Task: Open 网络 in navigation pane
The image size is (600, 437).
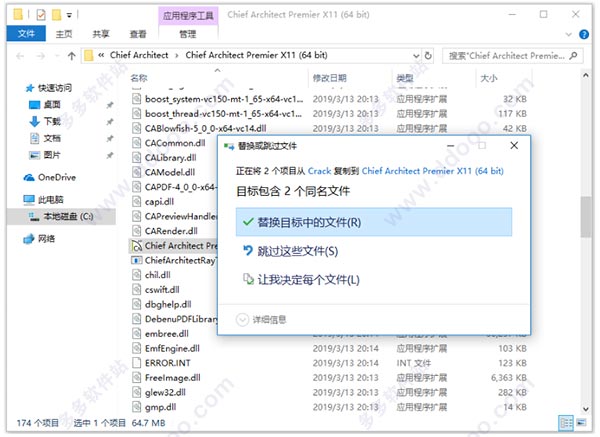Action: (x=39, y=239)
